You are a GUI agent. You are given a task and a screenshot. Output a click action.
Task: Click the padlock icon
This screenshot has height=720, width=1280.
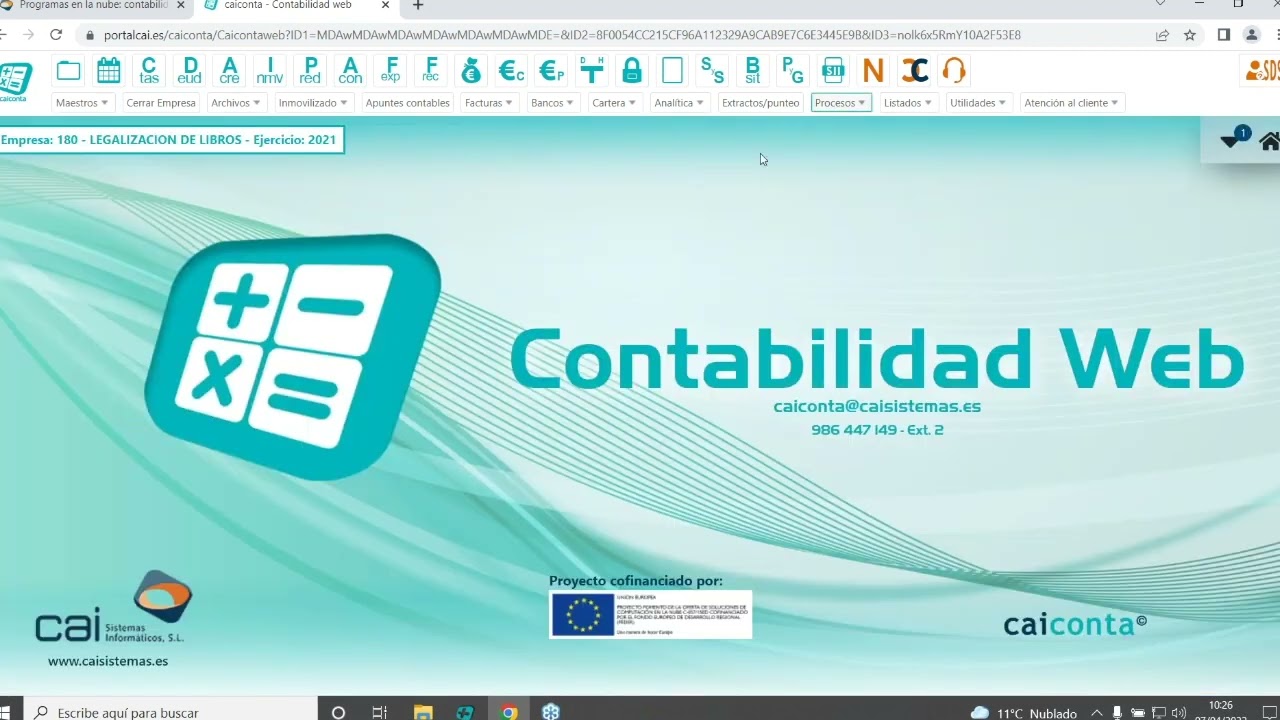click(632, 71)
